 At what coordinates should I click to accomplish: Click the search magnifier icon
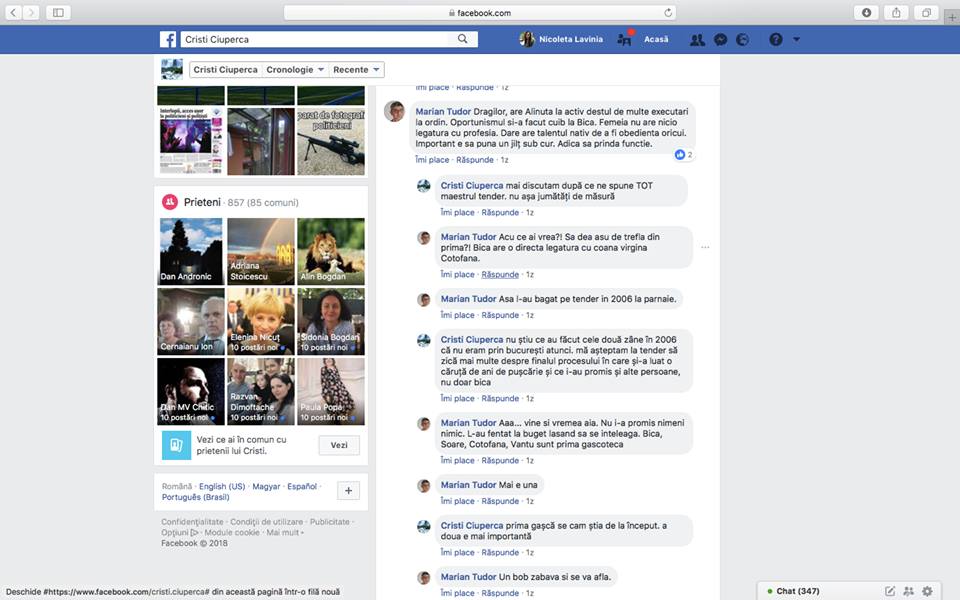pos(462,39)
